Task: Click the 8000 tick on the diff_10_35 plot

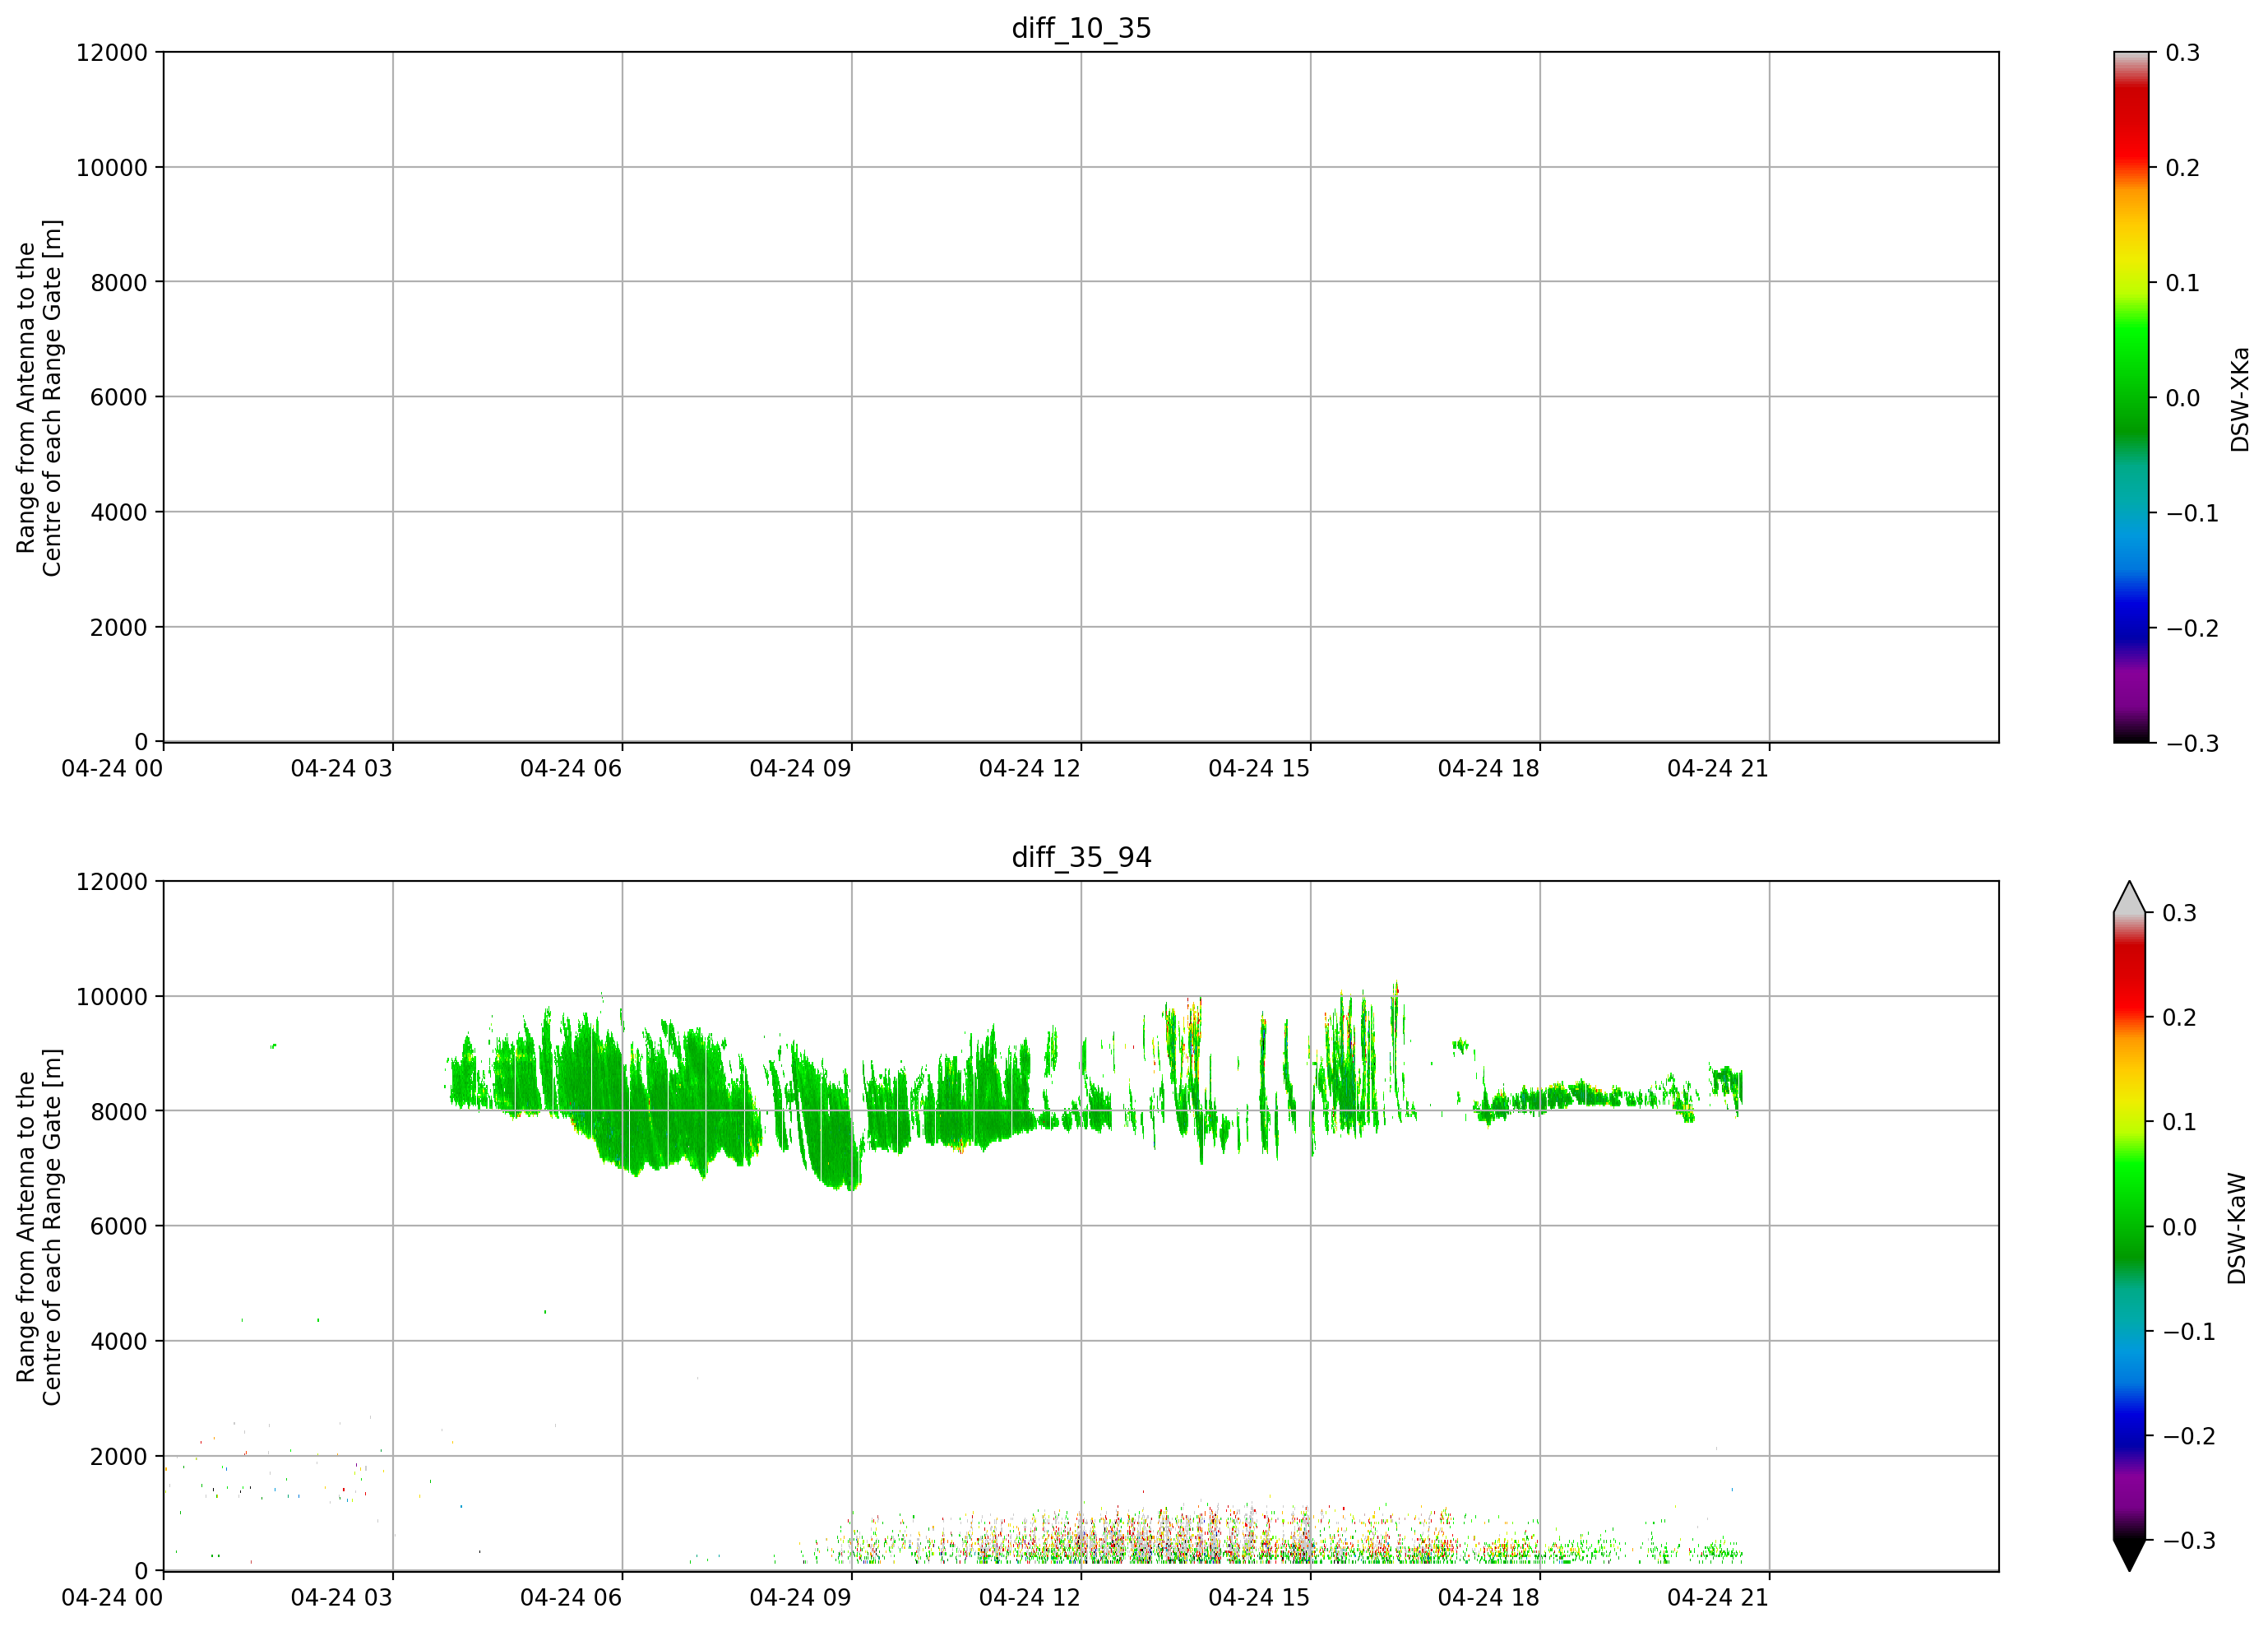Action: pos(119,282)
